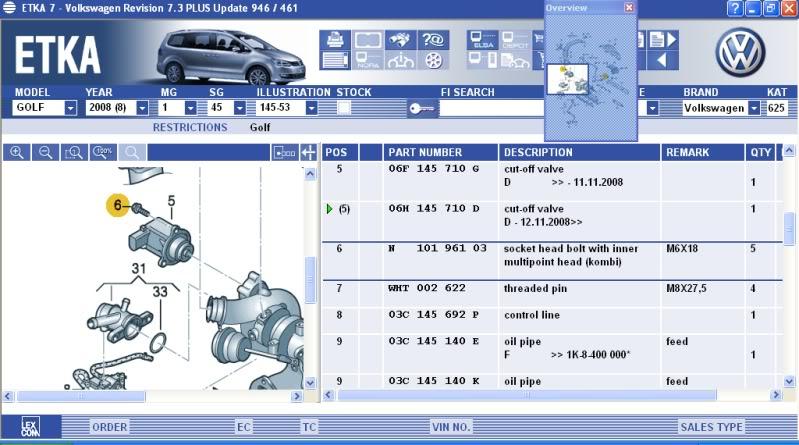Click the FI SEARCH input field
The height and width of the screenshot is (445, 799).
pyautogui.click(x=492, y=108)
